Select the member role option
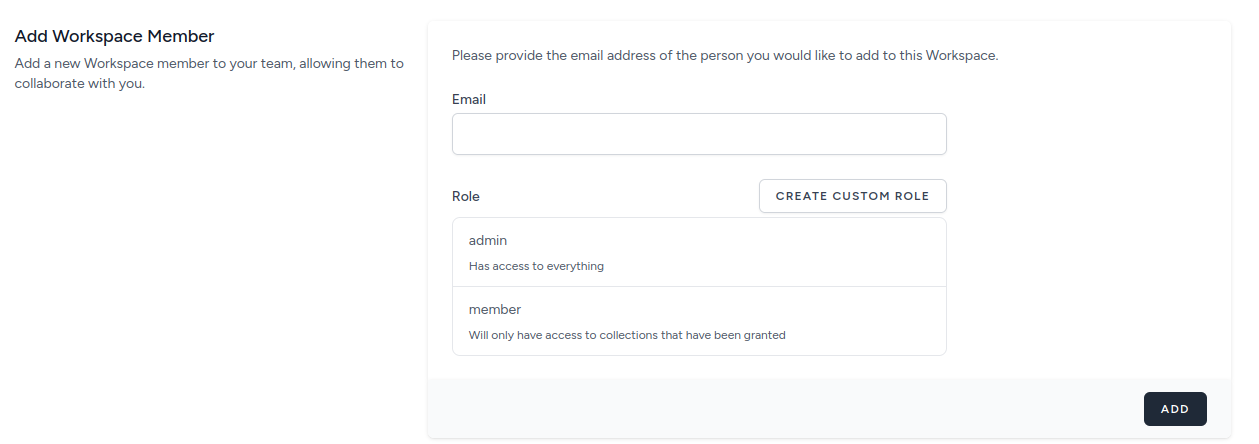 pos(699,321)
